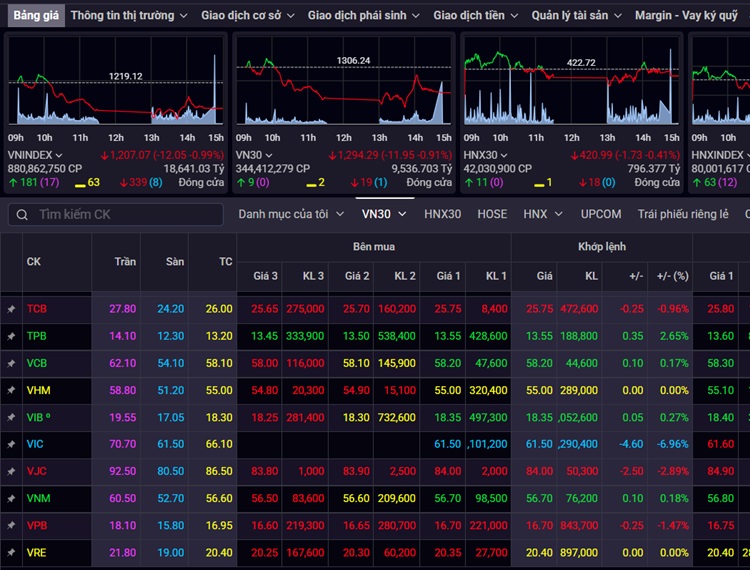Open the Bảng giá tab
The image size is (750, 570).
point(36,16)
